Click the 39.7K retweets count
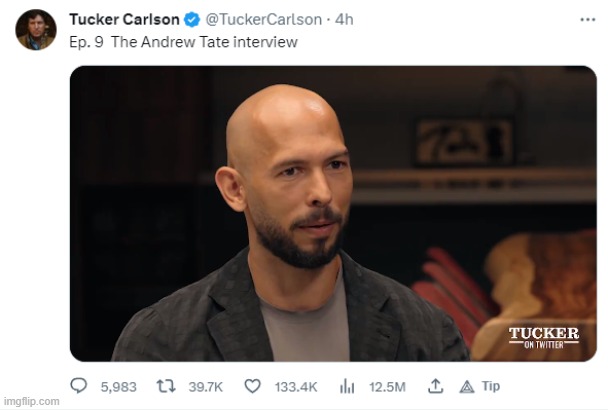This screenshot has width=608, height=410. point(204,386)
